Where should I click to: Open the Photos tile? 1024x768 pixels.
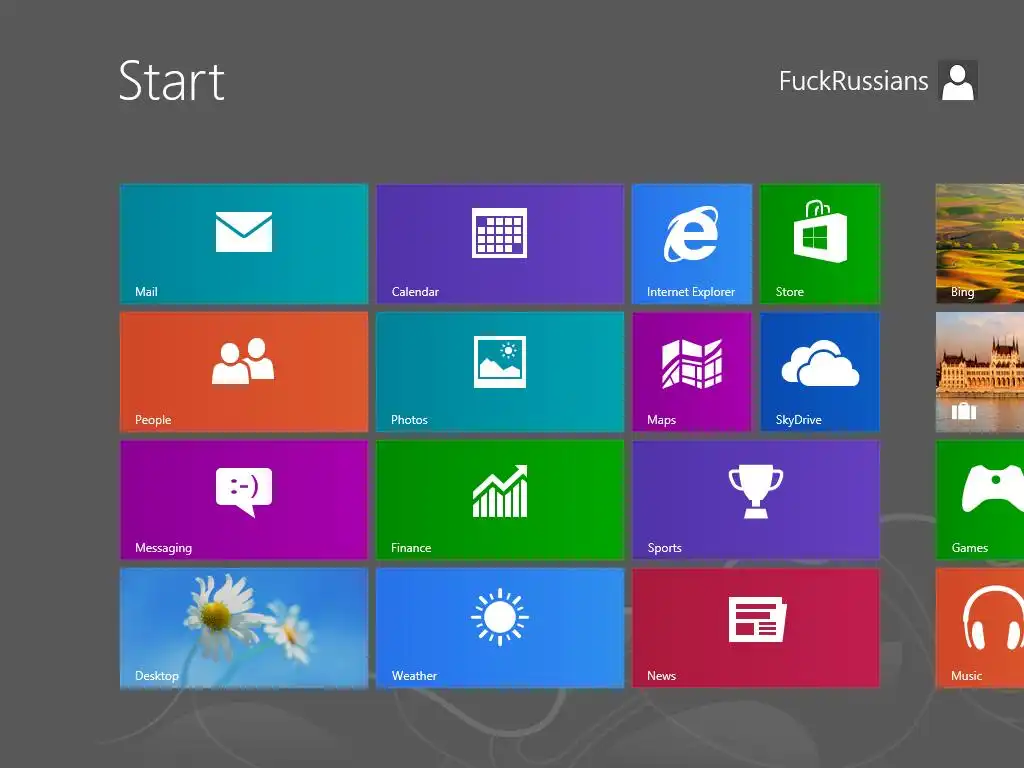coord(500,372)
